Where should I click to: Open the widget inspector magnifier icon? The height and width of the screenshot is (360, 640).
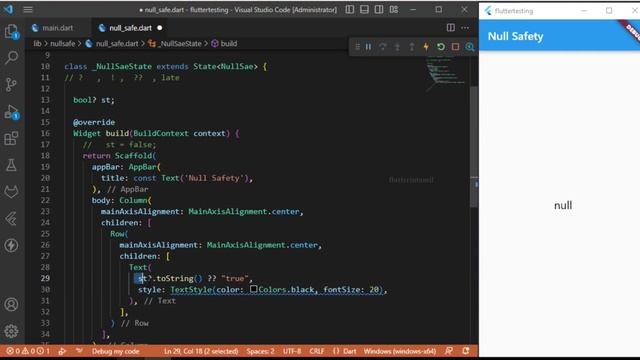point(470,47)
